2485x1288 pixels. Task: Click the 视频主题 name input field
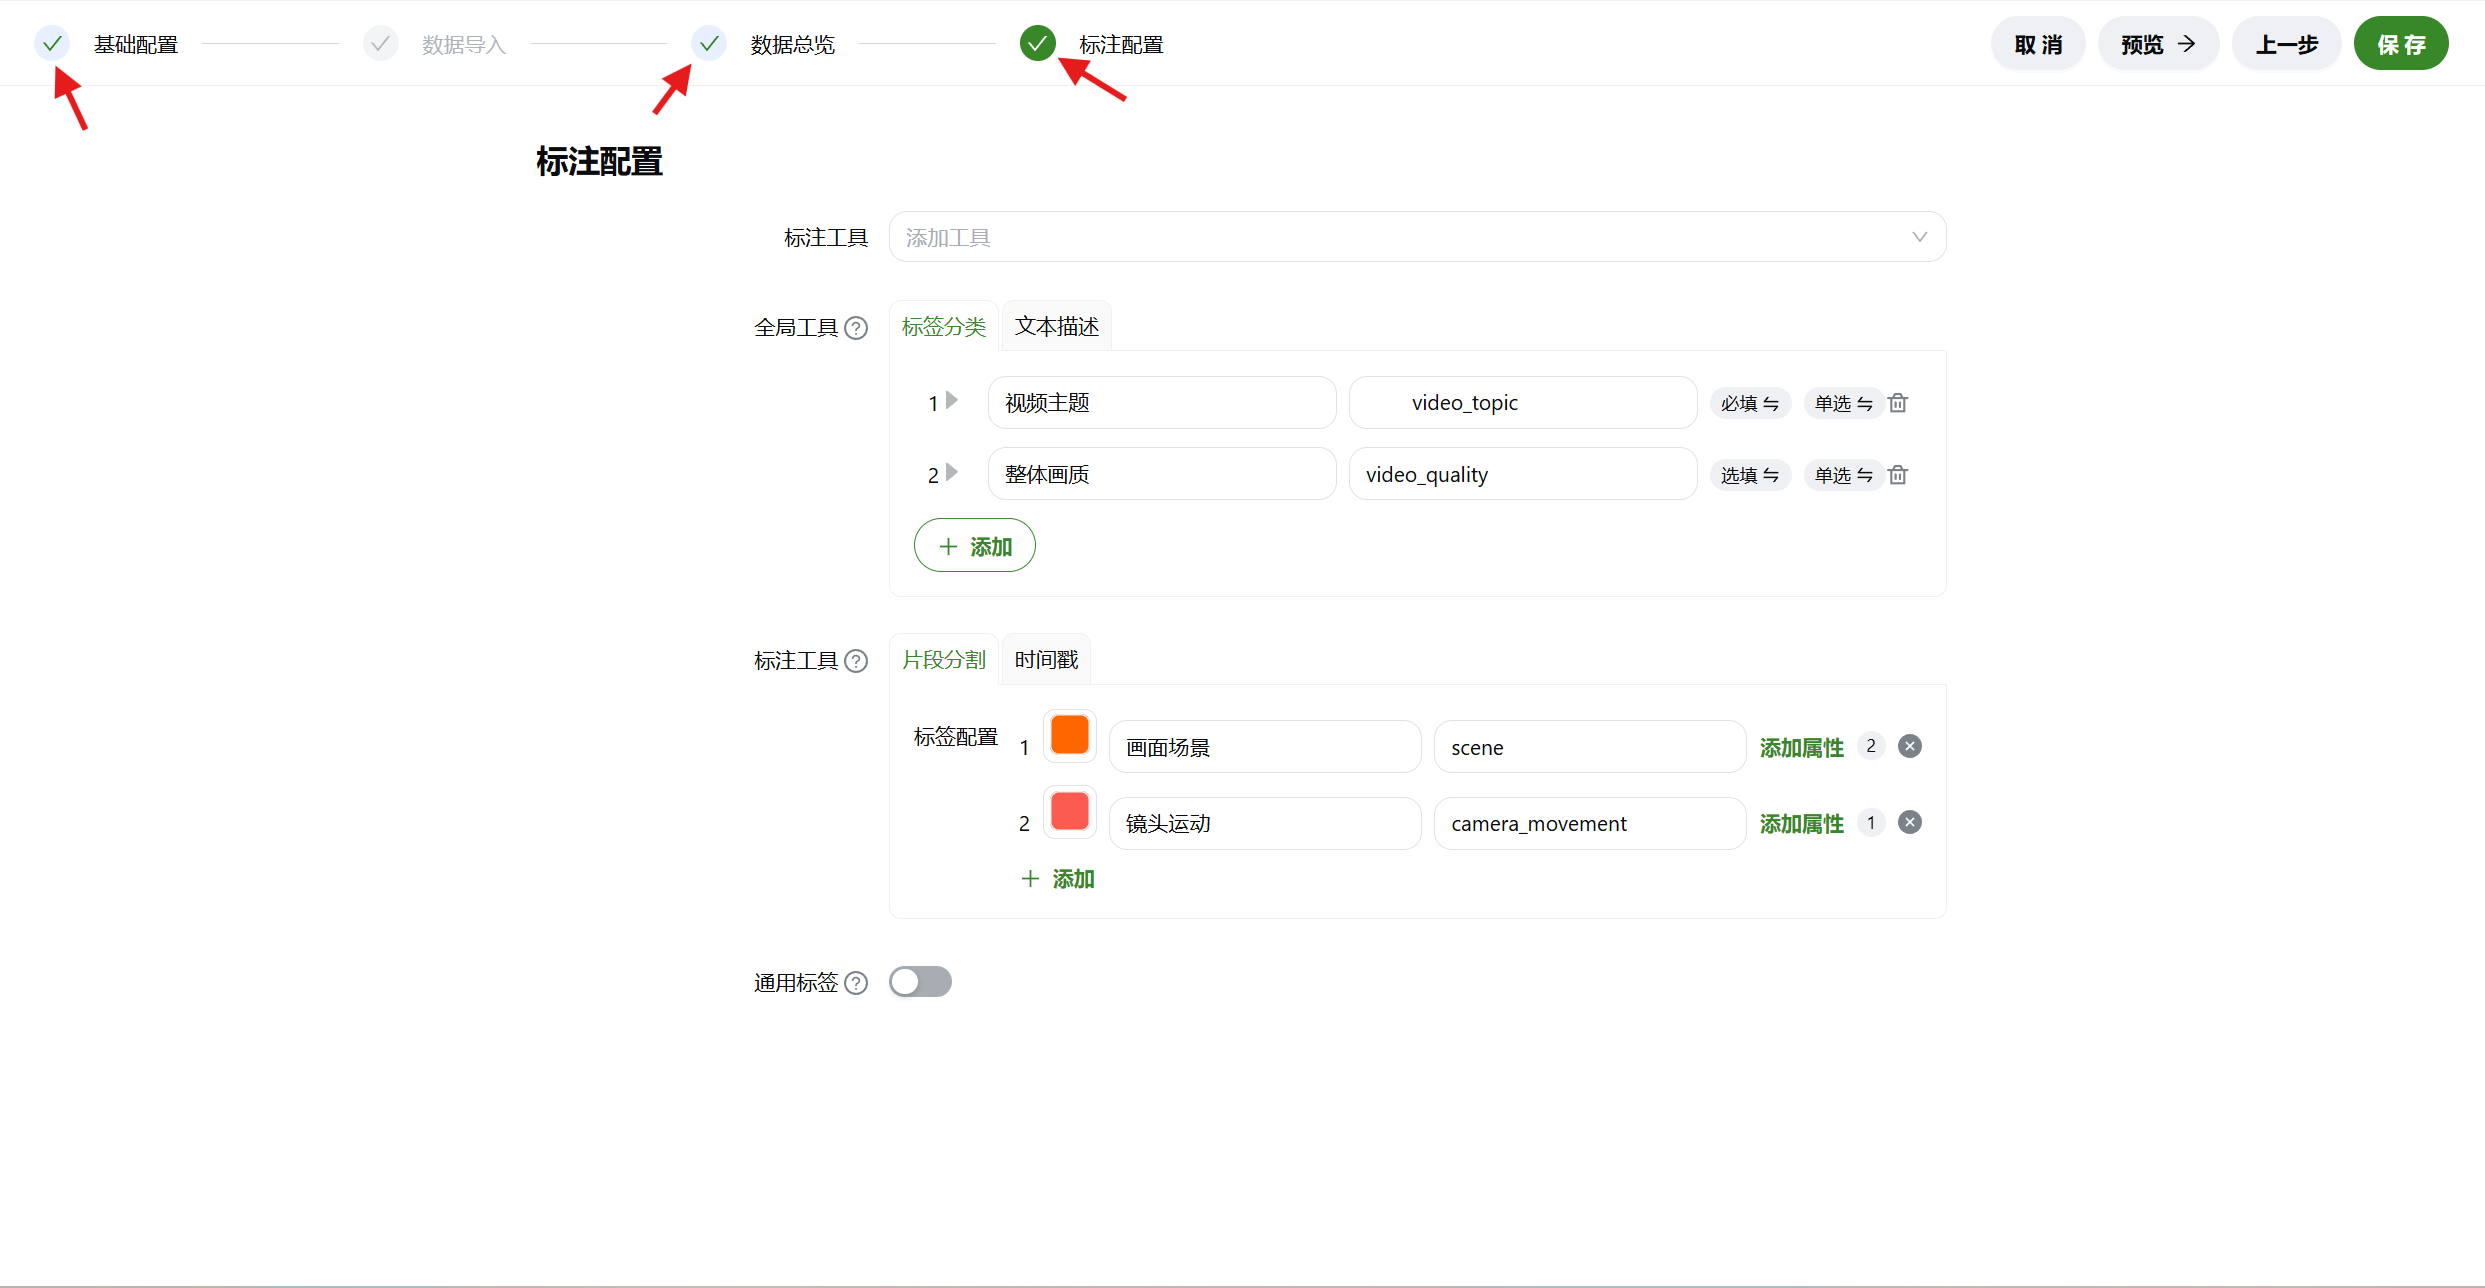coord(1162,402)
